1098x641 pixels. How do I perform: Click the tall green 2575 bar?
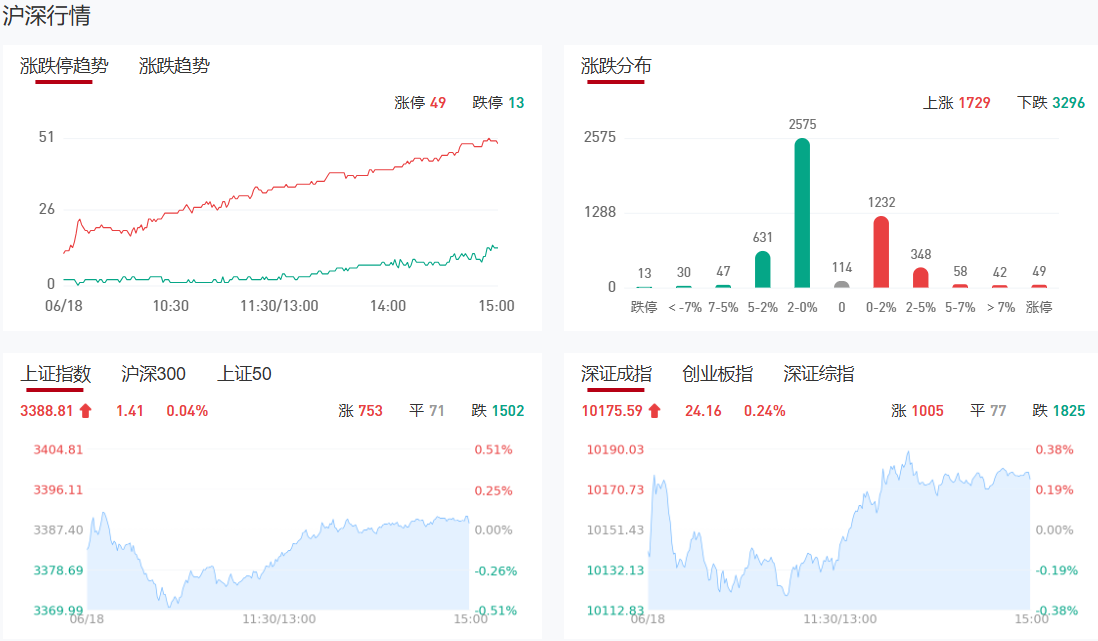[802, 213]
